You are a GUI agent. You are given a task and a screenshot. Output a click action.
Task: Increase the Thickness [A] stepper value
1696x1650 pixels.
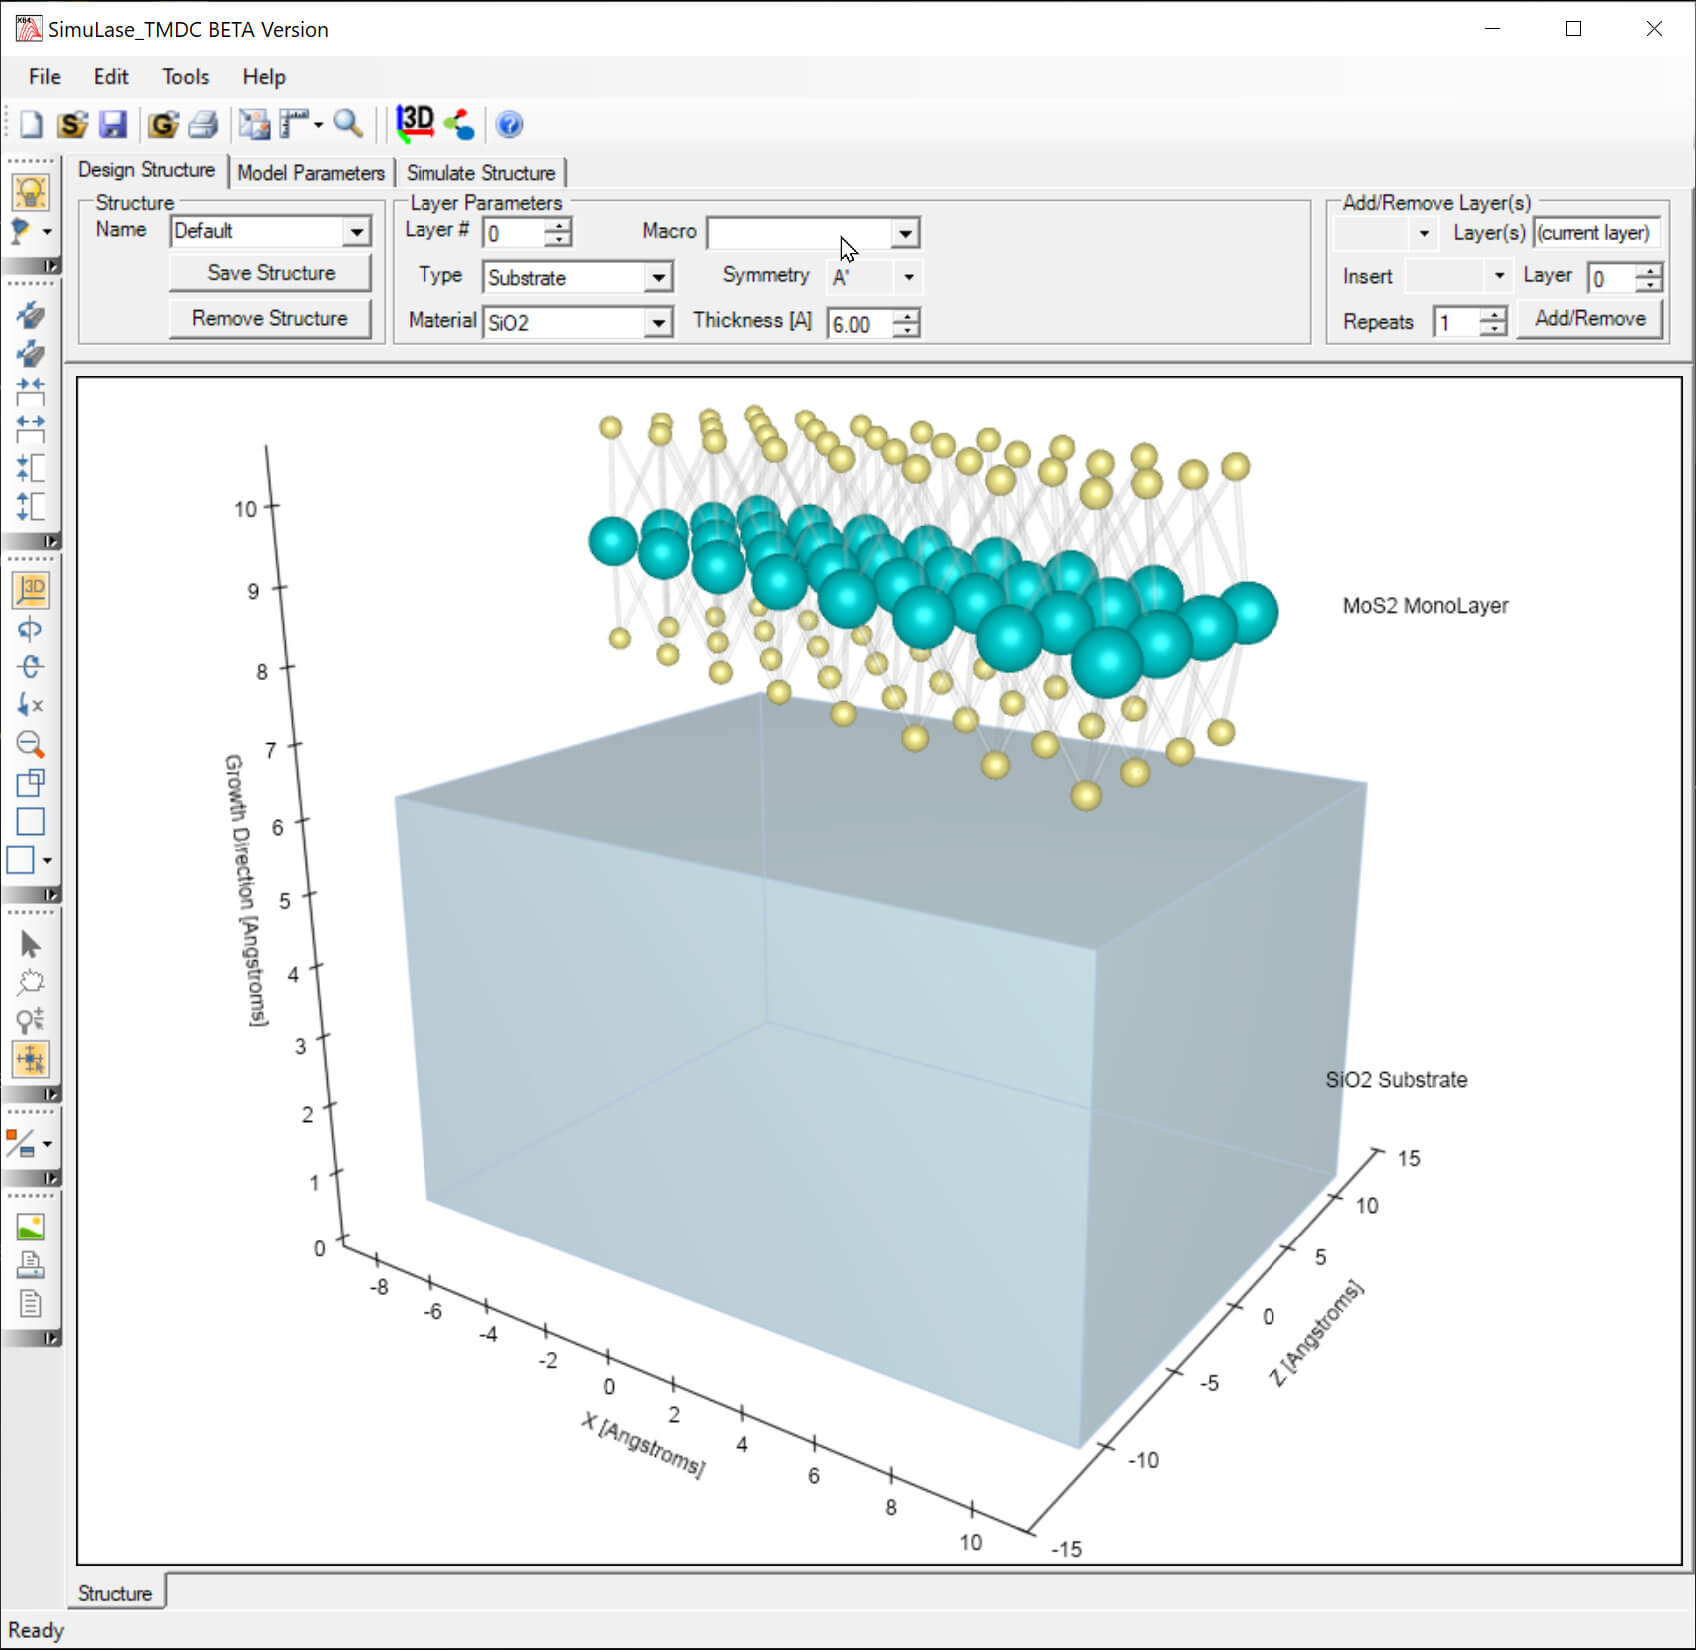pyautogui.click(x=905, y=317)
